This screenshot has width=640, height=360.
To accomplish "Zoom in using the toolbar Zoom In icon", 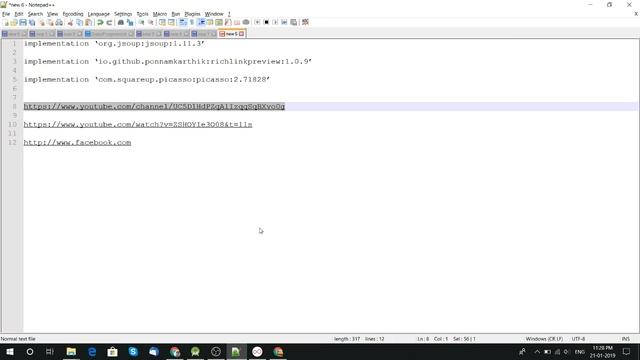I will pos(141,22).
